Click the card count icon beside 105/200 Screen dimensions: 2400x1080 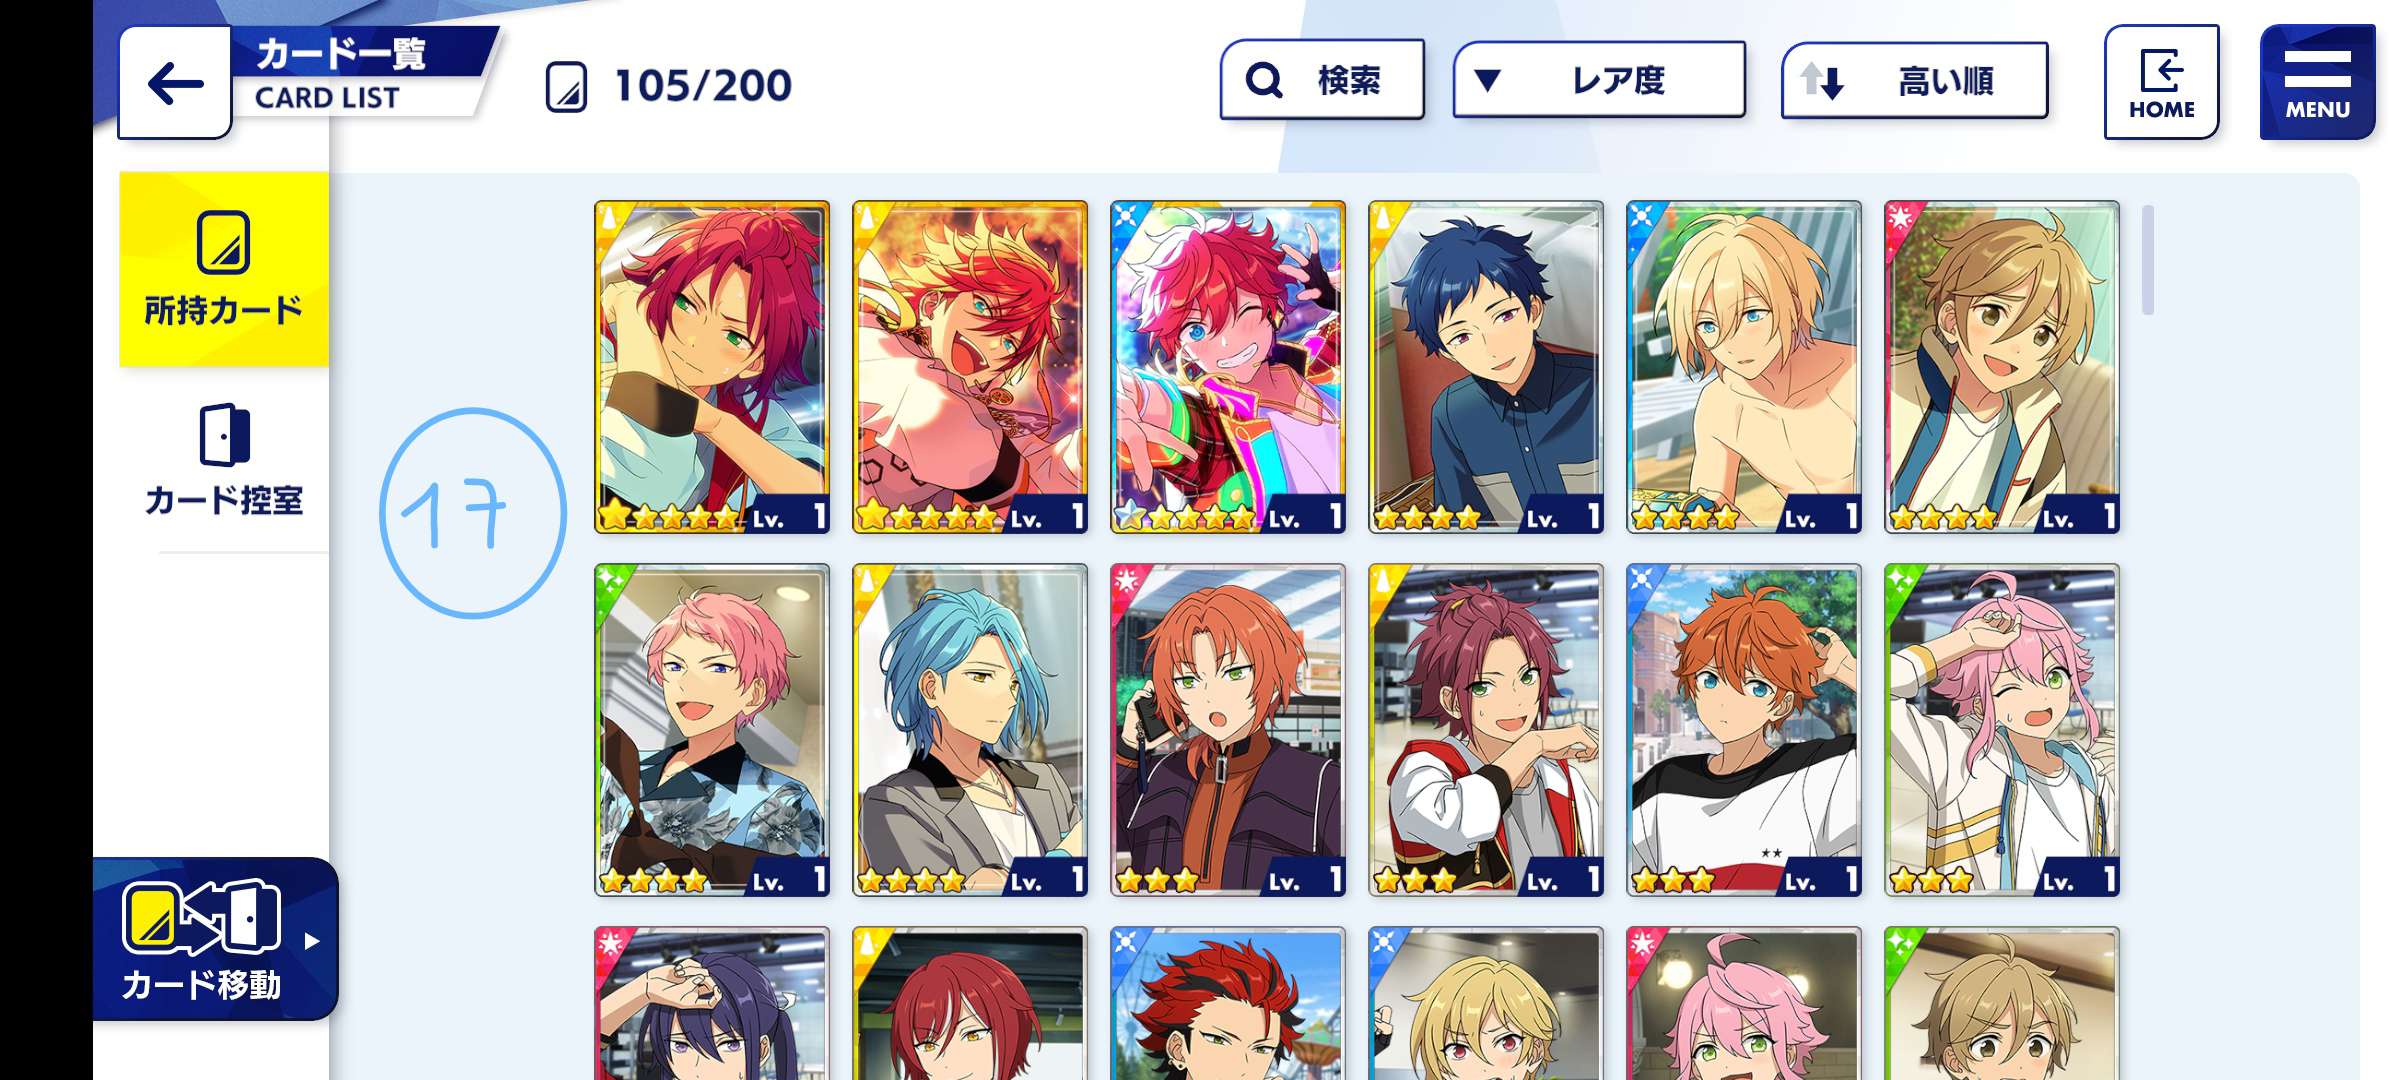(x=566, y=86)
